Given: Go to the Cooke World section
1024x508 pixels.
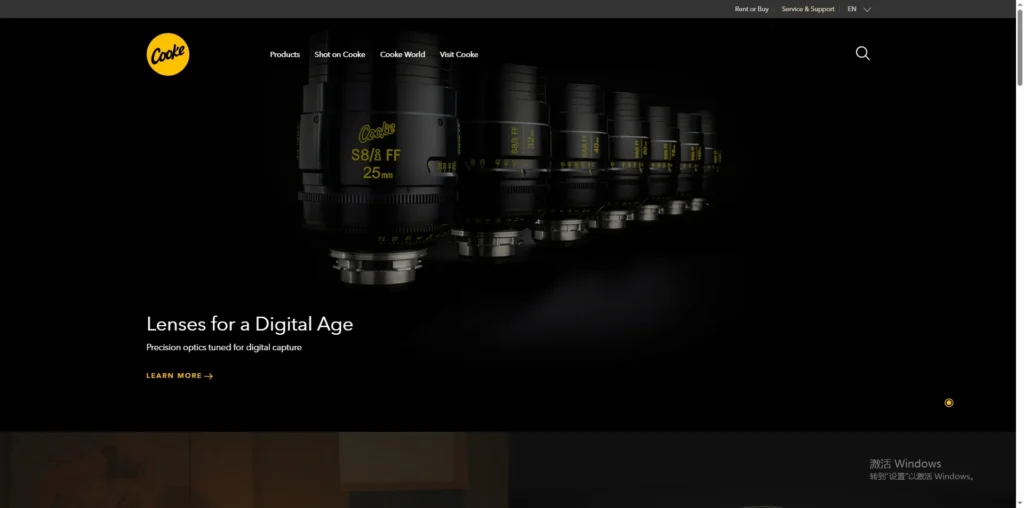Looking at the screenshot, I should [x=402, y=54].
